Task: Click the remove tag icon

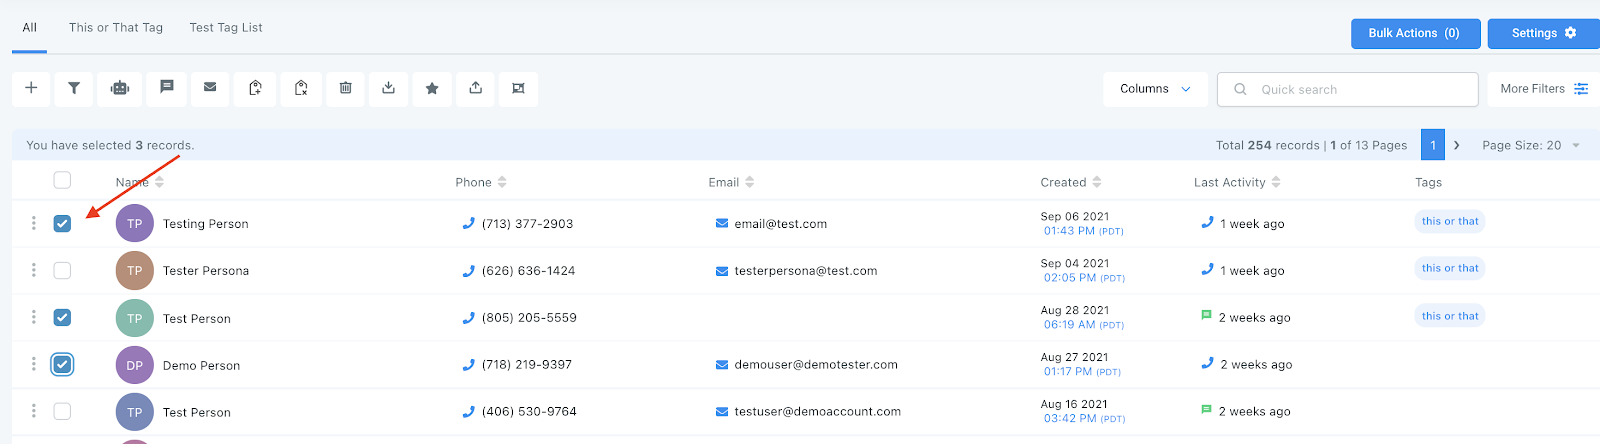Action: click(x=301, y=88)
